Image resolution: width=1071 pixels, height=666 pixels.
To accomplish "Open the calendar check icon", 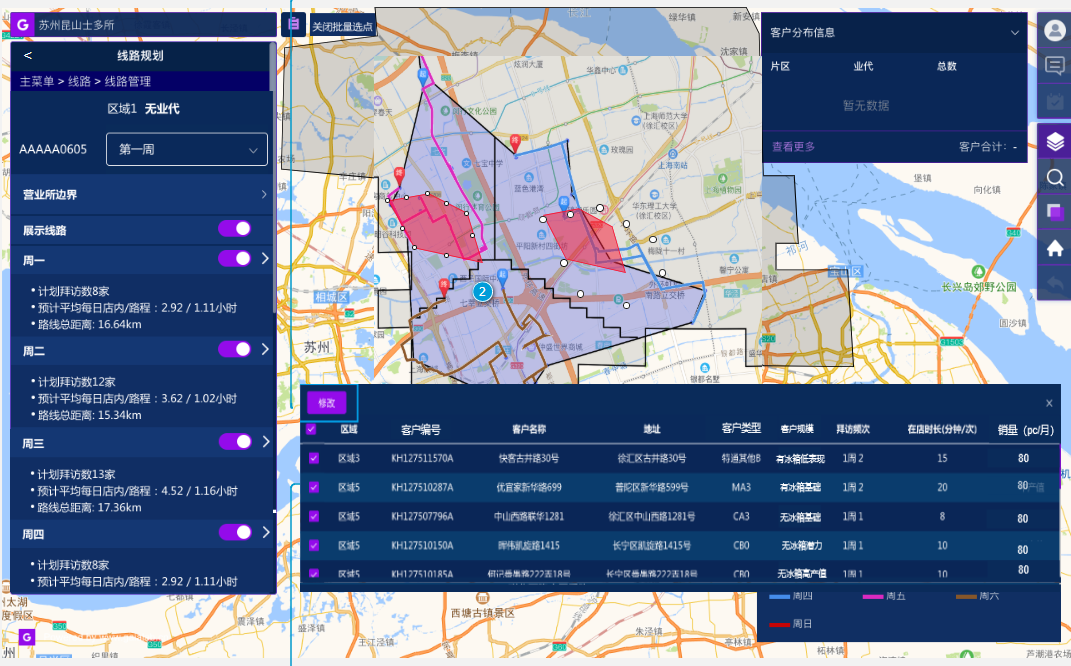I will pos(1055,101).
